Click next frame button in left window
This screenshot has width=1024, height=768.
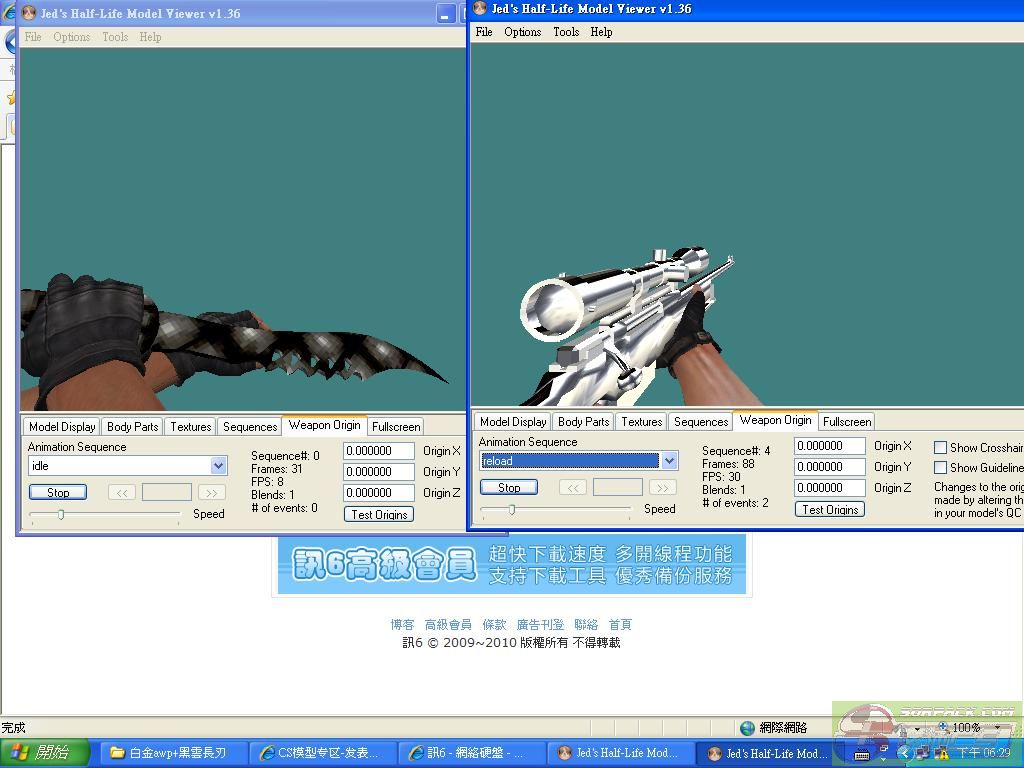[212, 492]
